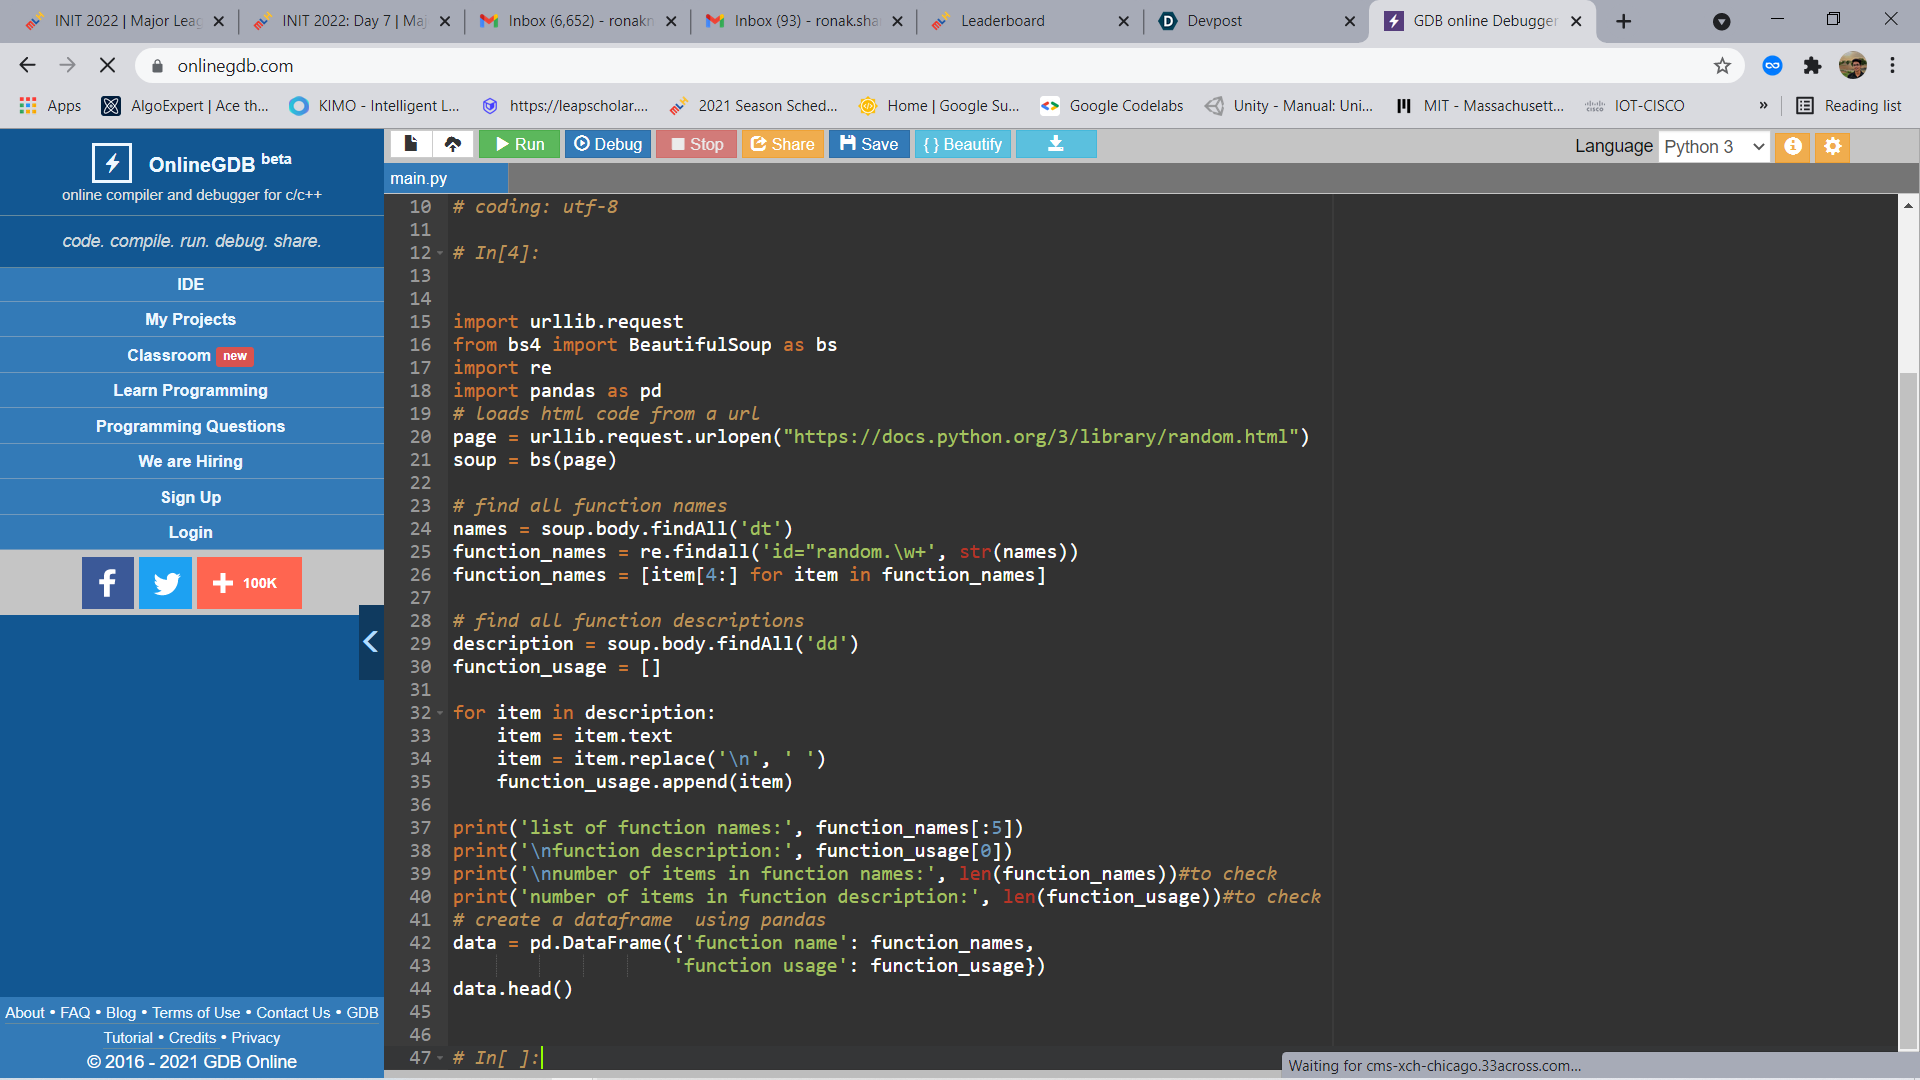
Task: Open the orange info icon button
Action: 1793,146
